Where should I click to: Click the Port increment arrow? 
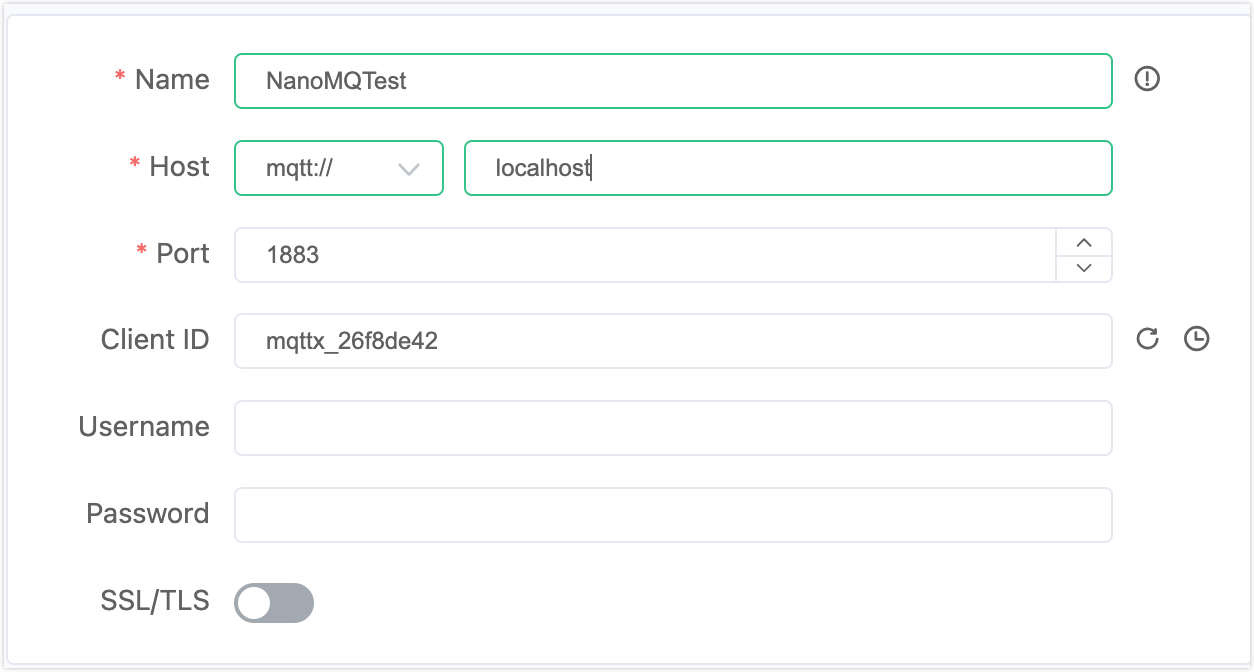coord(1084,241)
